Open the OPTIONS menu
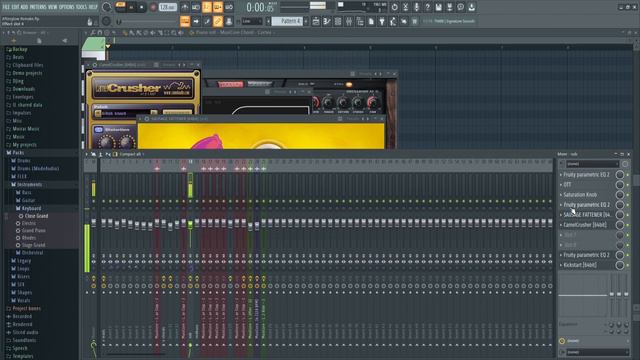This screenshot has height=360, width=640. pyautogui.click(x=67, y=7)
